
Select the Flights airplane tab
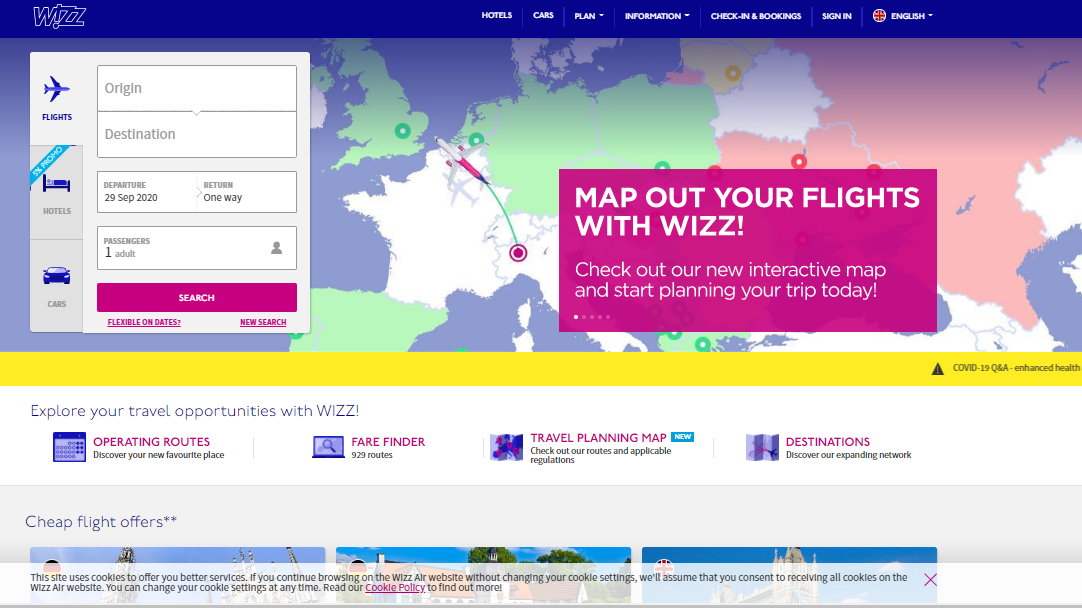click(57, 99)
